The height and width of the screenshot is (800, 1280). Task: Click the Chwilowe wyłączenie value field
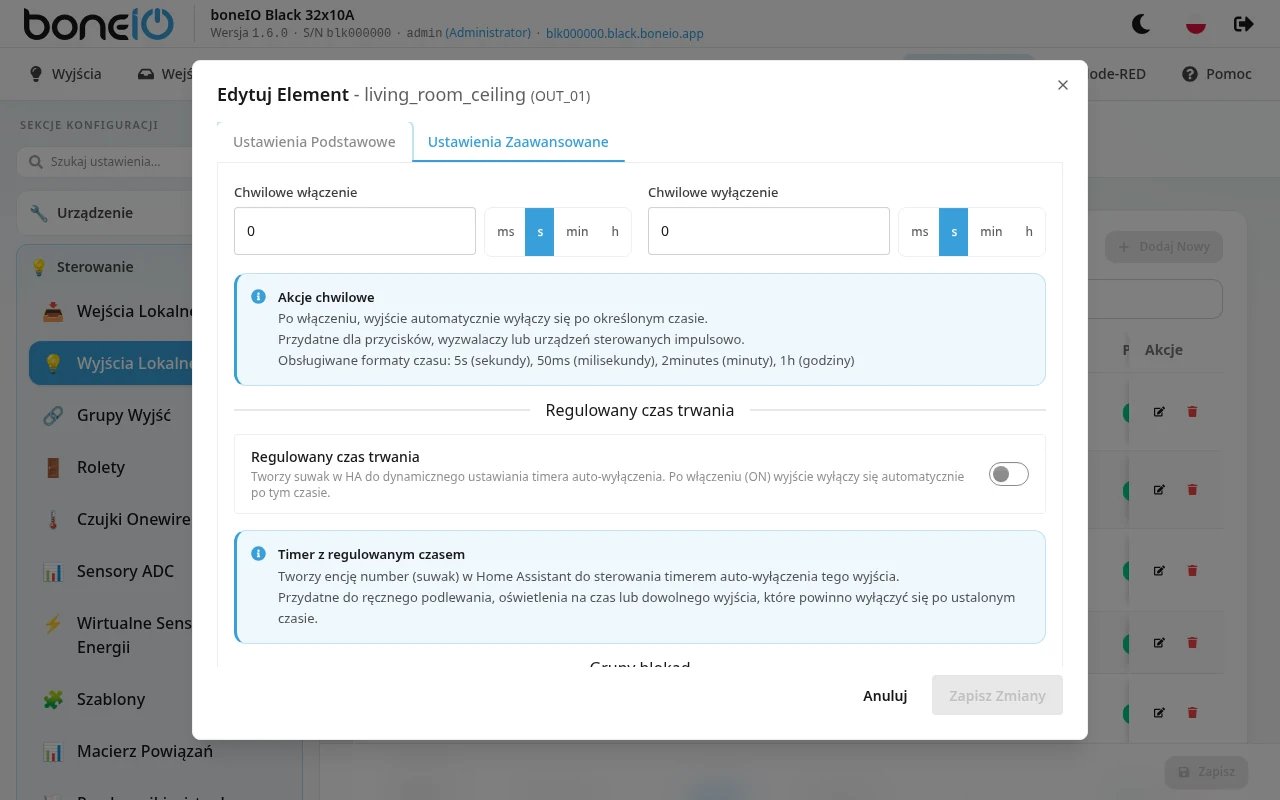coord(769,231)
